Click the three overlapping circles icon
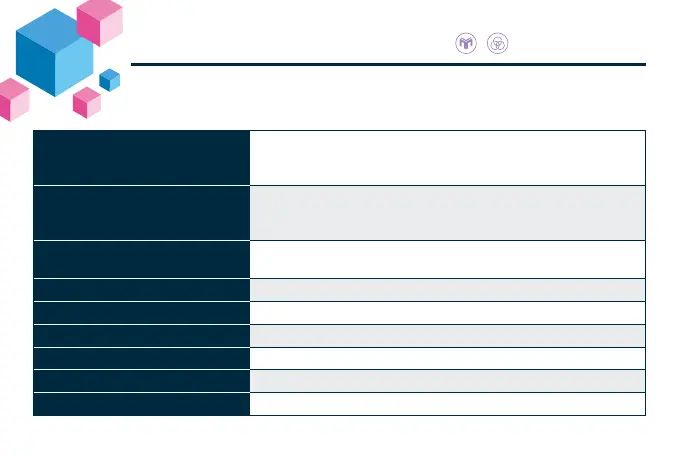680x454 pixels. click(495, 44)
